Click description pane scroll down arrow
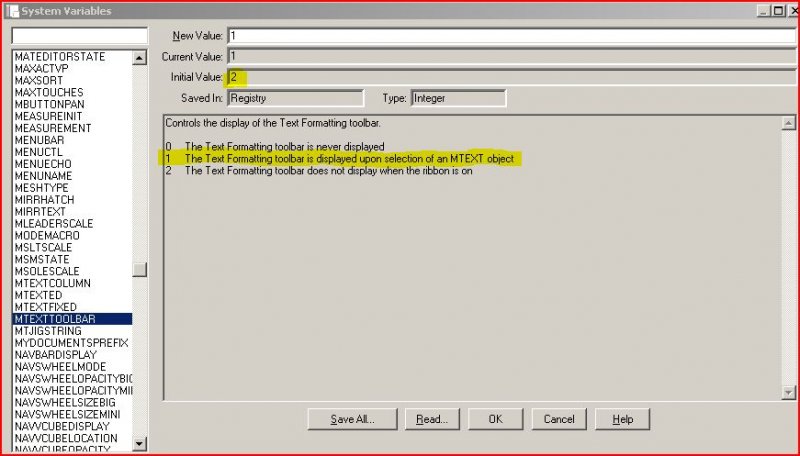 tap(788, 392)
